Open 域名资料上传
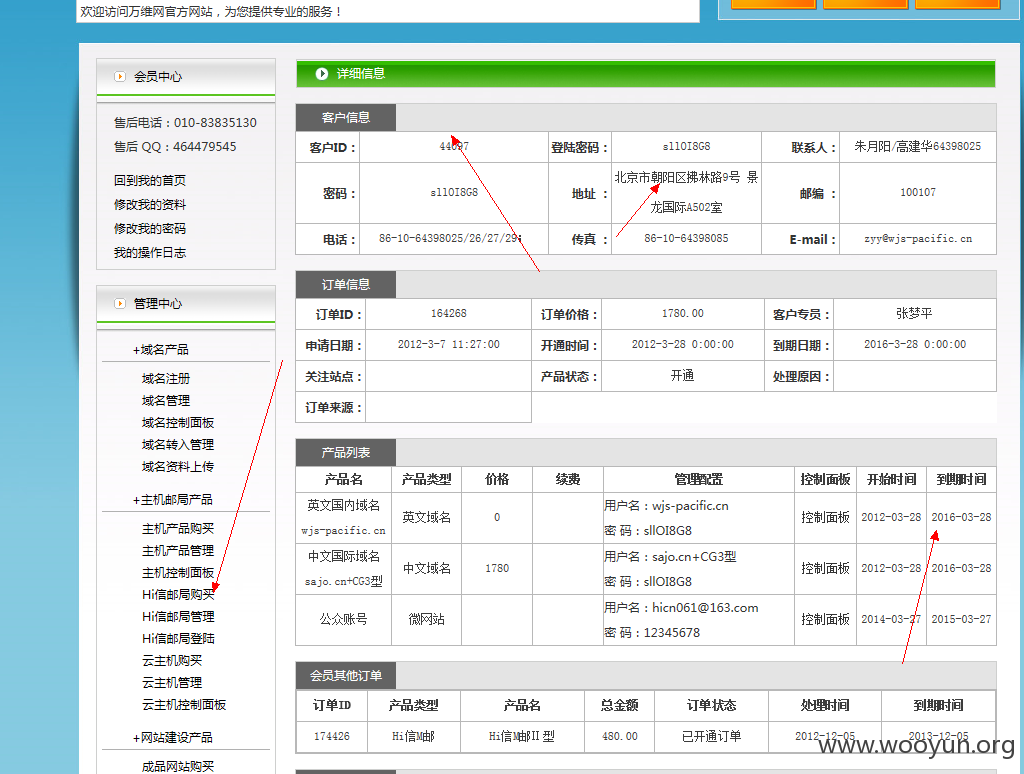The width and height of the screenshot is (1024, 774). click(178, 467)
